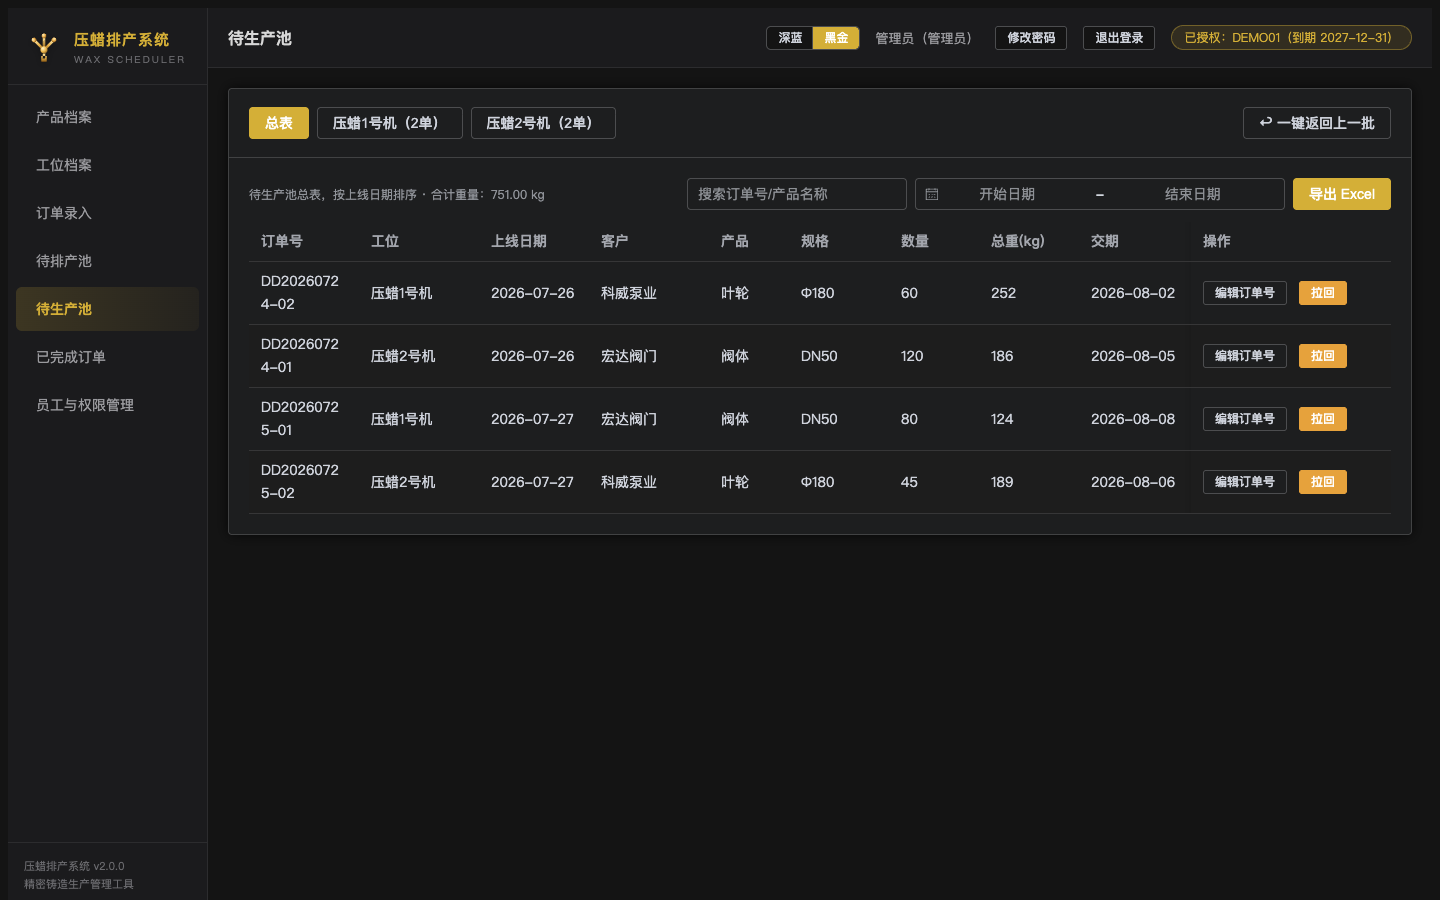Screen dimensions: 1440x900
Task: Focus the 搜索订单号/产品名称 search field
Action: click(797, 194)
